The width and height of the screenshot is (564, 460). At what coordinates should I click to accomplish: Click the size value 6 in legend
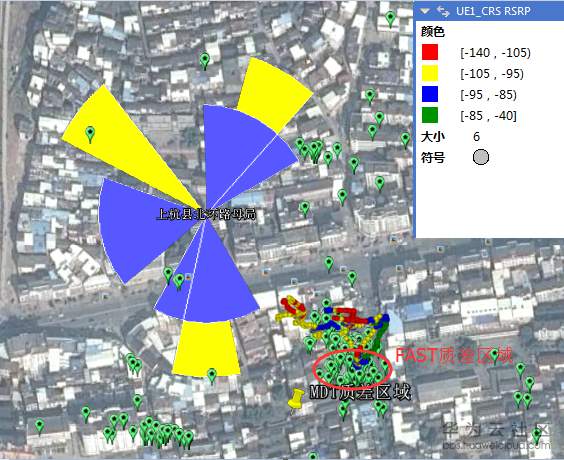pyautogui.click(x=476, y=137)
